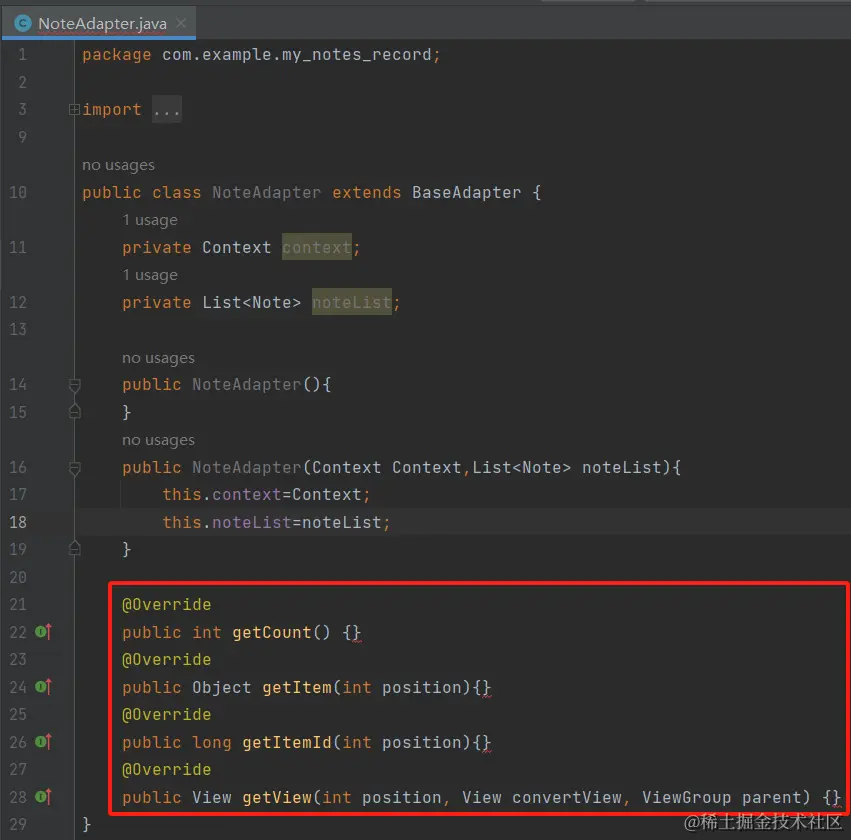Click the getItem method name

[x=297, y=688]
